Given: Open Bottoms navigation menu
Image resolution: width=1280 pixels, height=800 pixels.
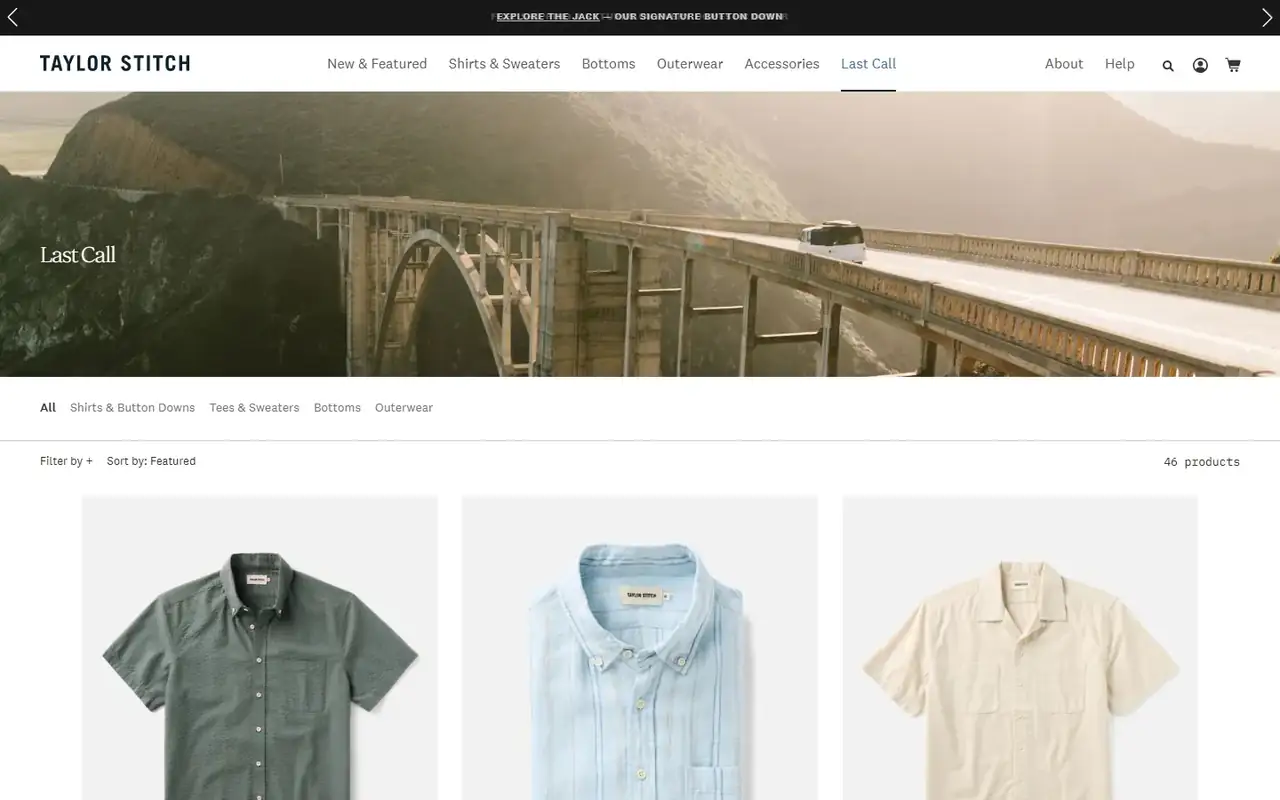Looking at the screenshot, I should click(608, 64).
